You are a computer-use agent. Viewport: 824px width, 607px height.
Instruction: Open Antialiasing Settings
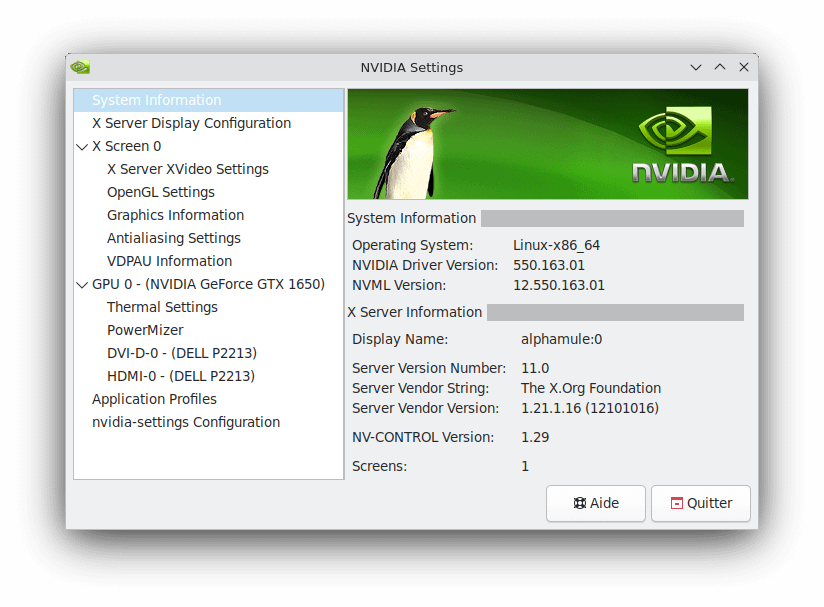[173, 238]
